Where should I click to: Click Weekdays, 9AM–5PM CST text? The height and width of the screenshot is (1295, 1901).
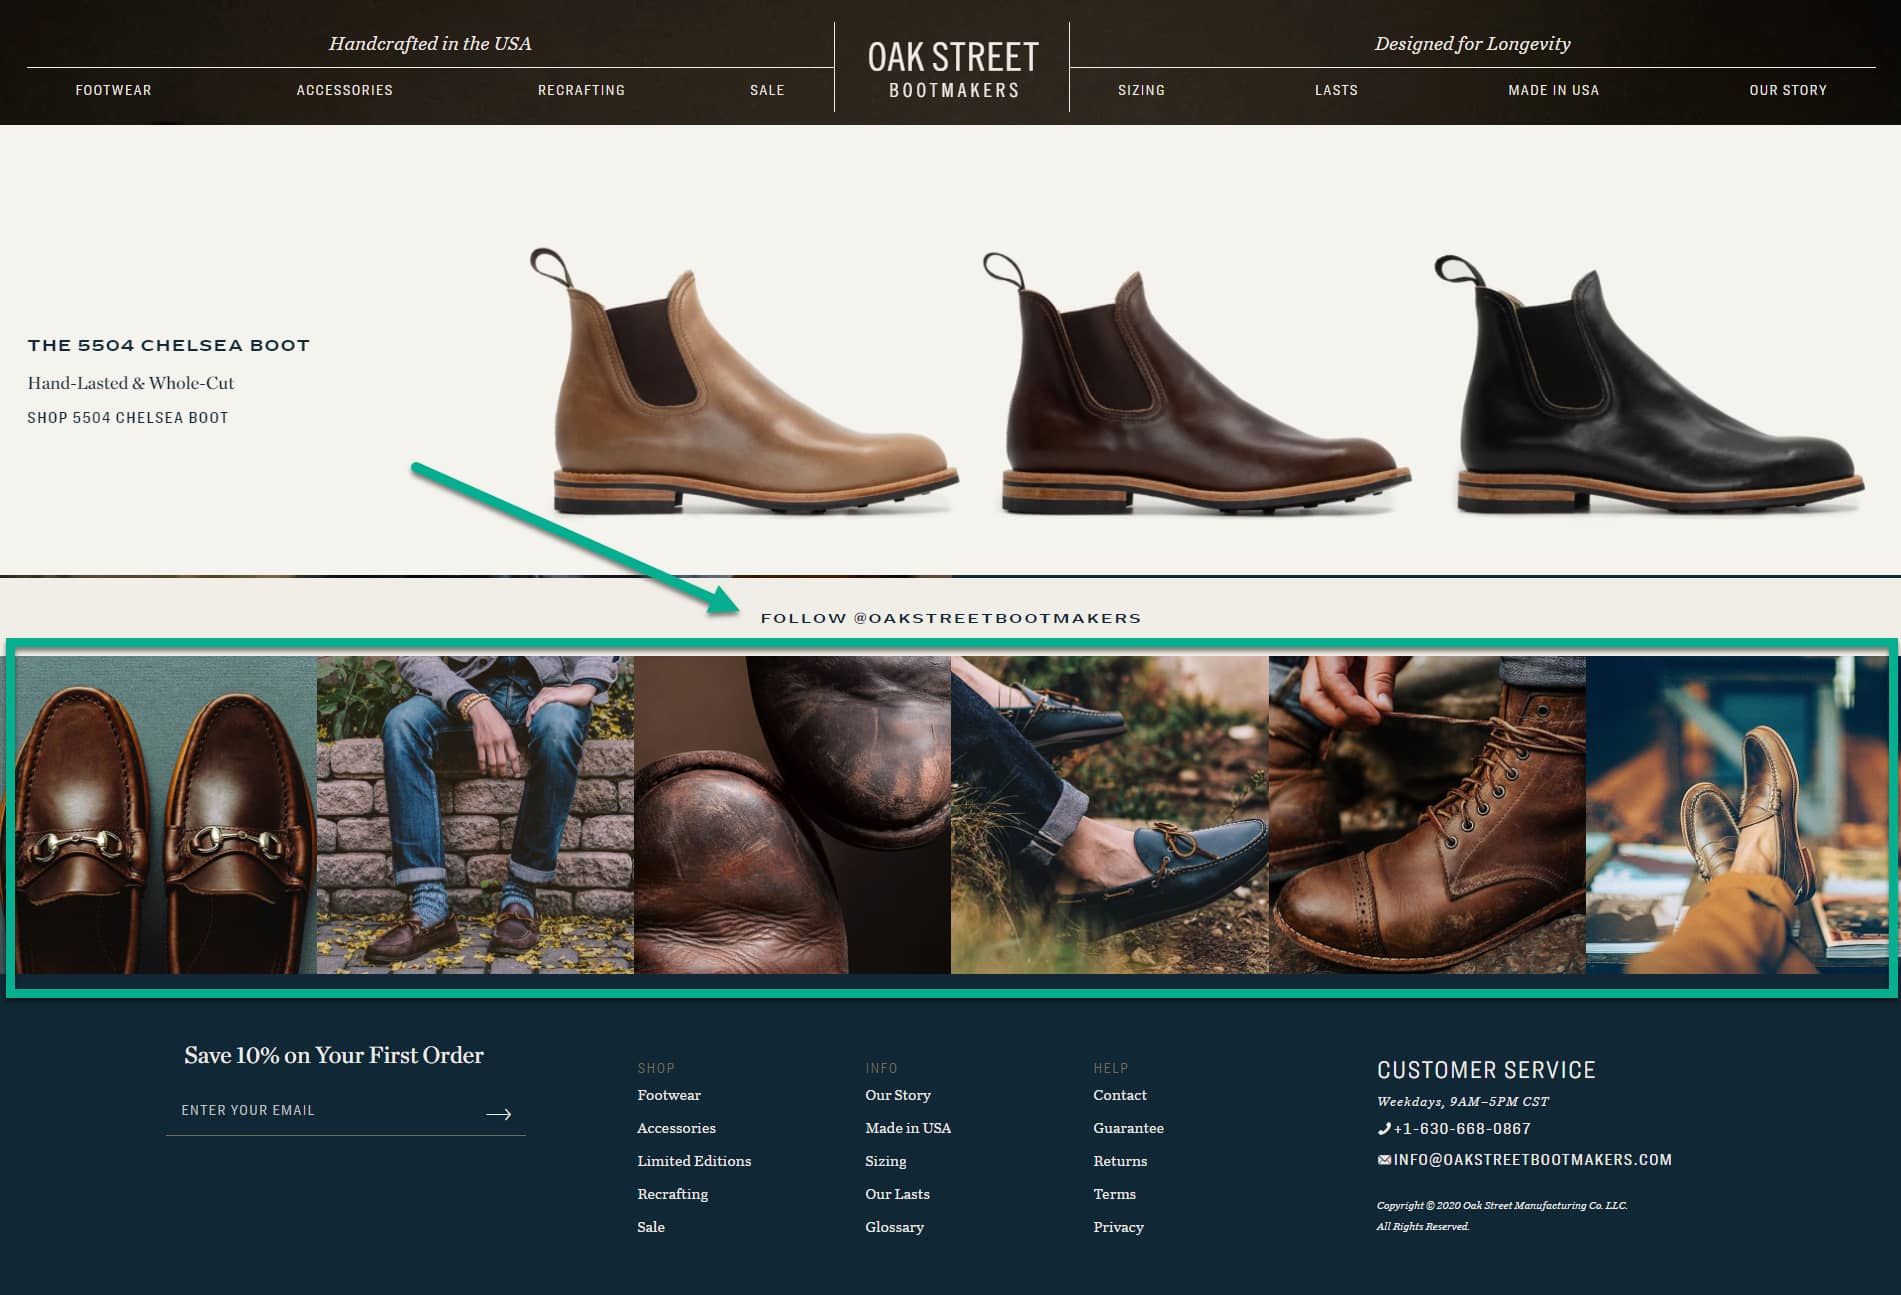(x=1462, y=1102)
